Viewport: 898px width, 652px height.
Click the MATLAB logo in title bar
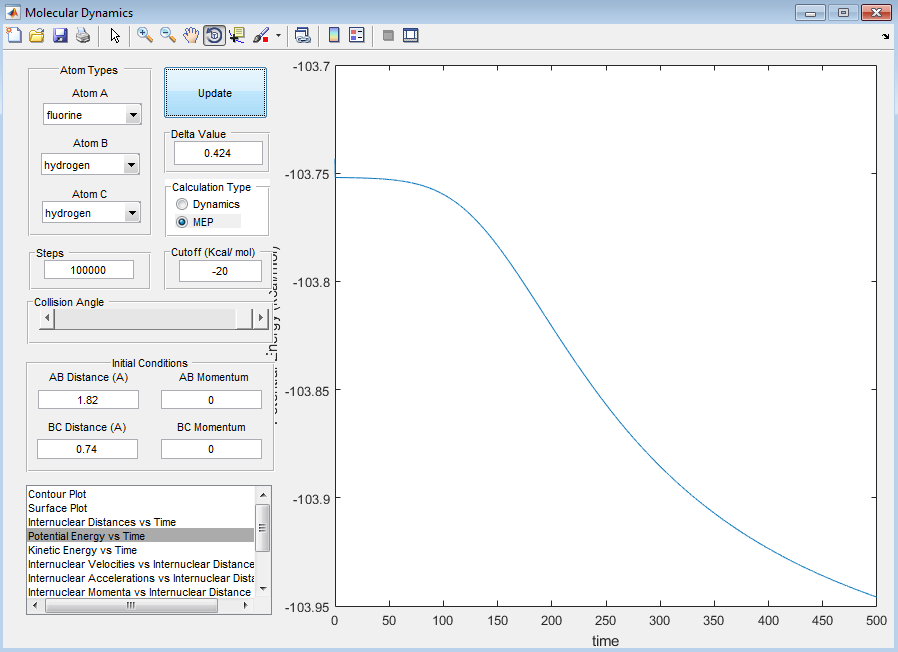coord(13,12)
